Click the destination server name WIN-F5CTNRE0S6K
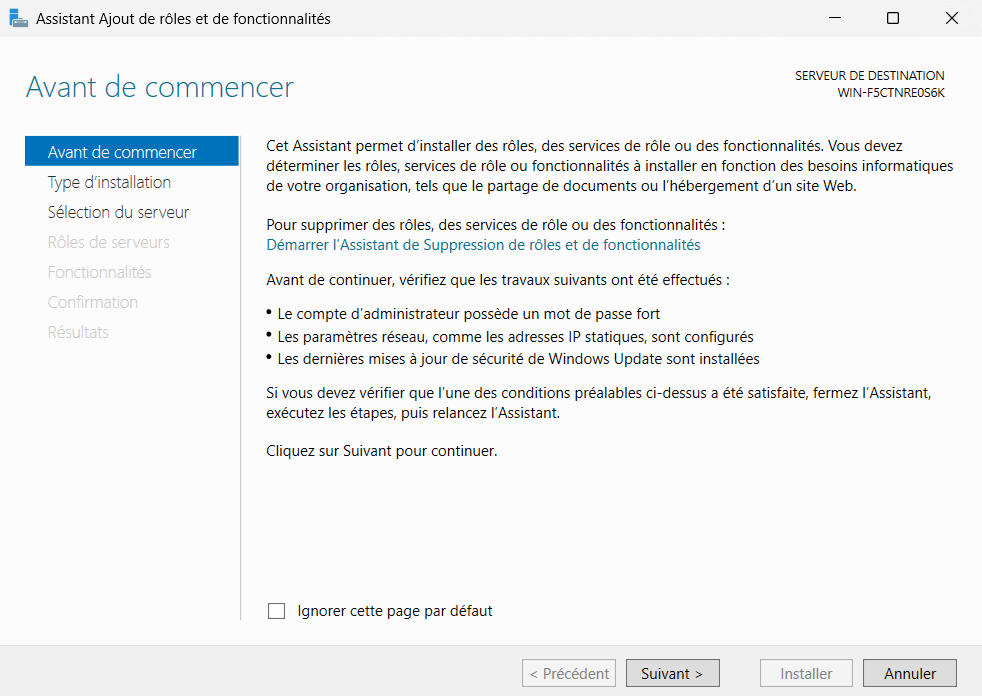 coord(890,93)
